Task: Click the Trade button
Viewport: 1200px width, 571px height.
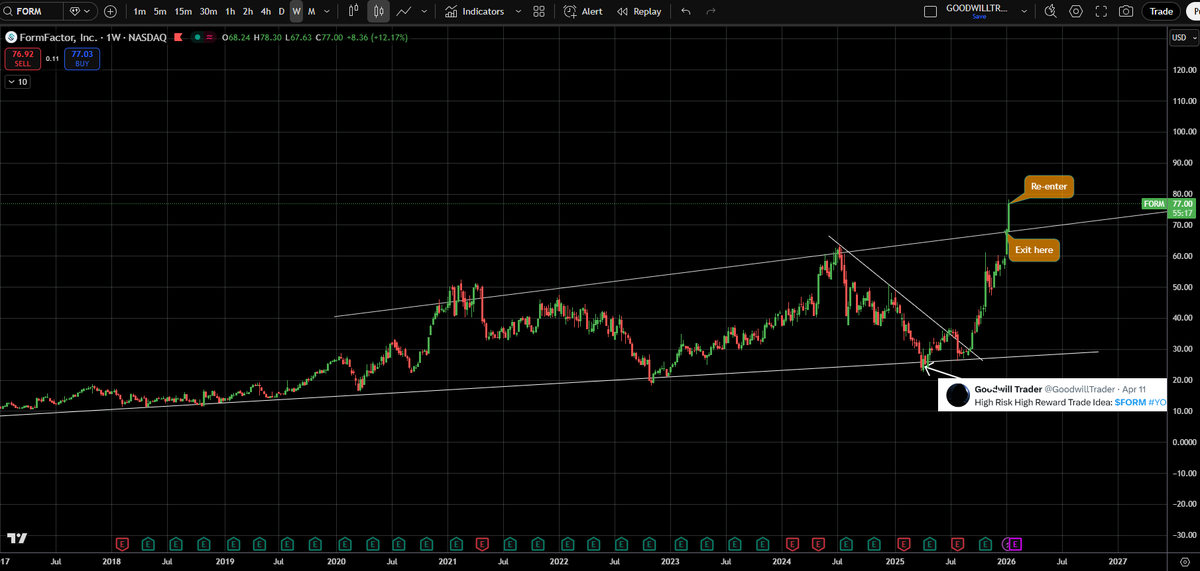Action: [1161, 12]
